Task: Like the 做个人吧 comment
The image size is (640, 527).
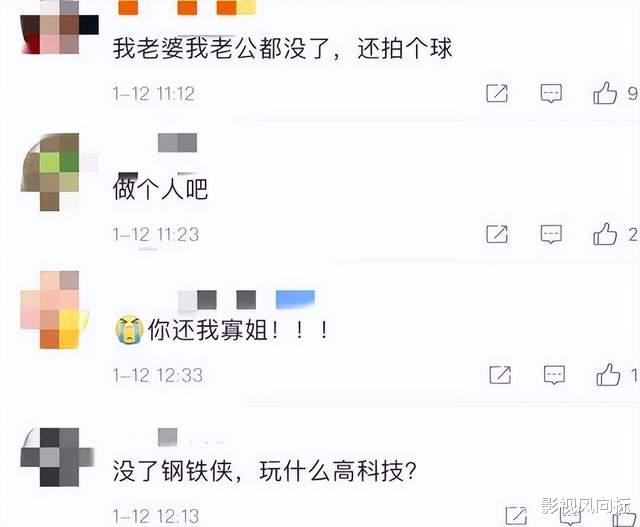Action: pos(605,234)
